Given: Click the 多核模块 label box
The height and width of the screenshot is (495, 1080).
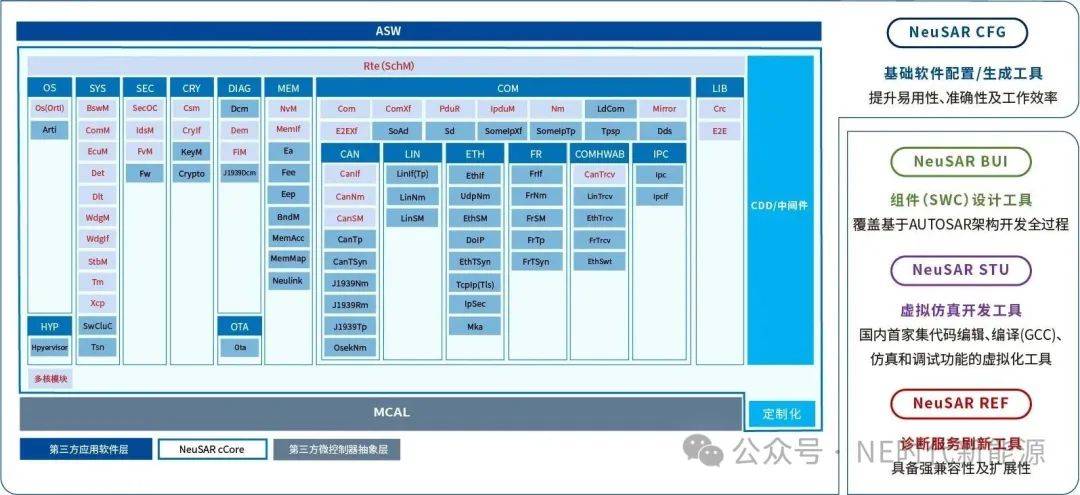Looking at the screenshot, I should click(x=50, y=378).
